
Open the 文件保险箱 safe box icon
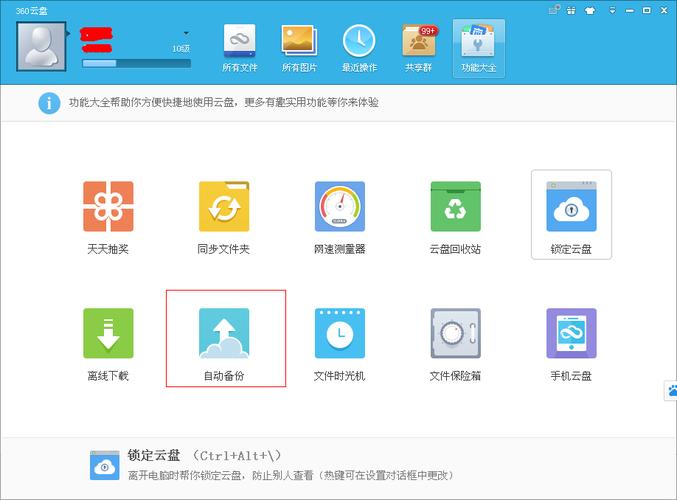coord(456,333)
